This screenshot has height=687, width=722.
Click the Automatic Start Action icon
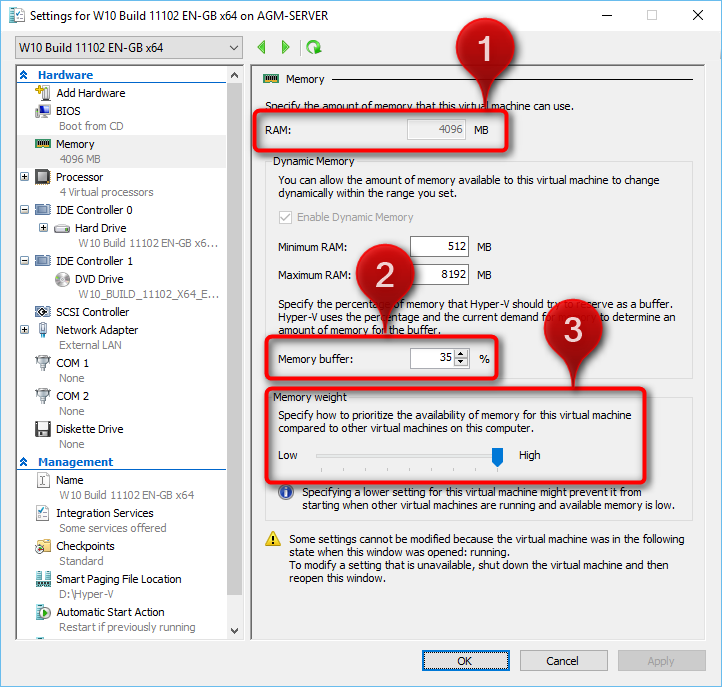[43, 612]
